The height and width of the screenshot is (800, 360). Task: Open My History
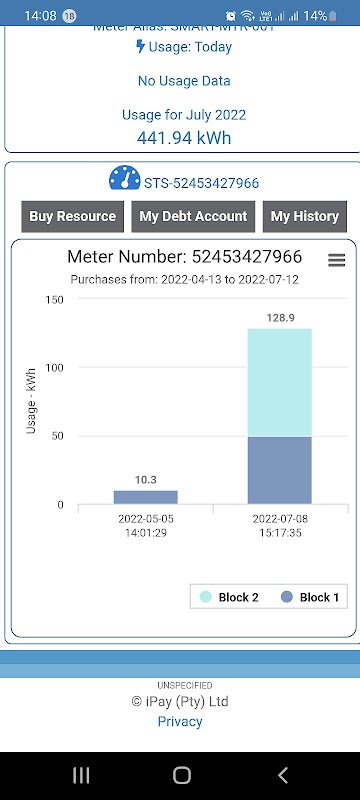[304, 216]
